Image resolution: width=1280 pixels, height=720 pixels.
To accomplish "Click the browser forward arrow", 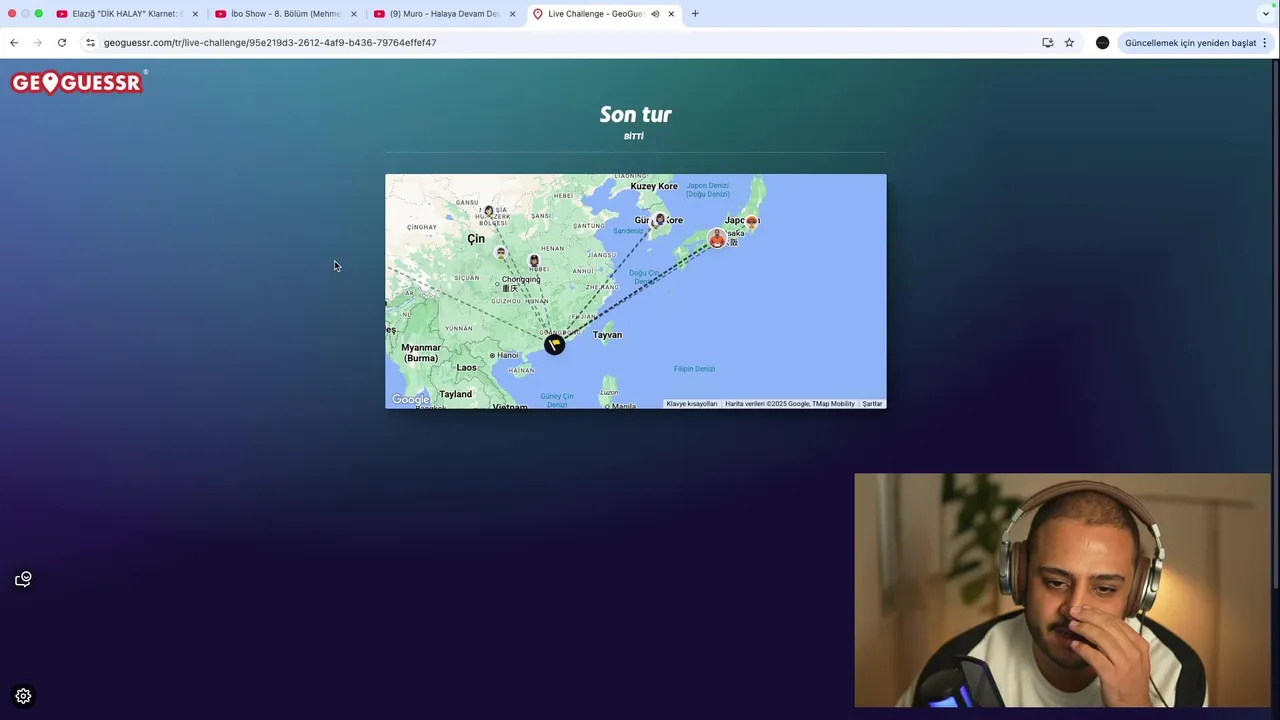I will 38,43.
